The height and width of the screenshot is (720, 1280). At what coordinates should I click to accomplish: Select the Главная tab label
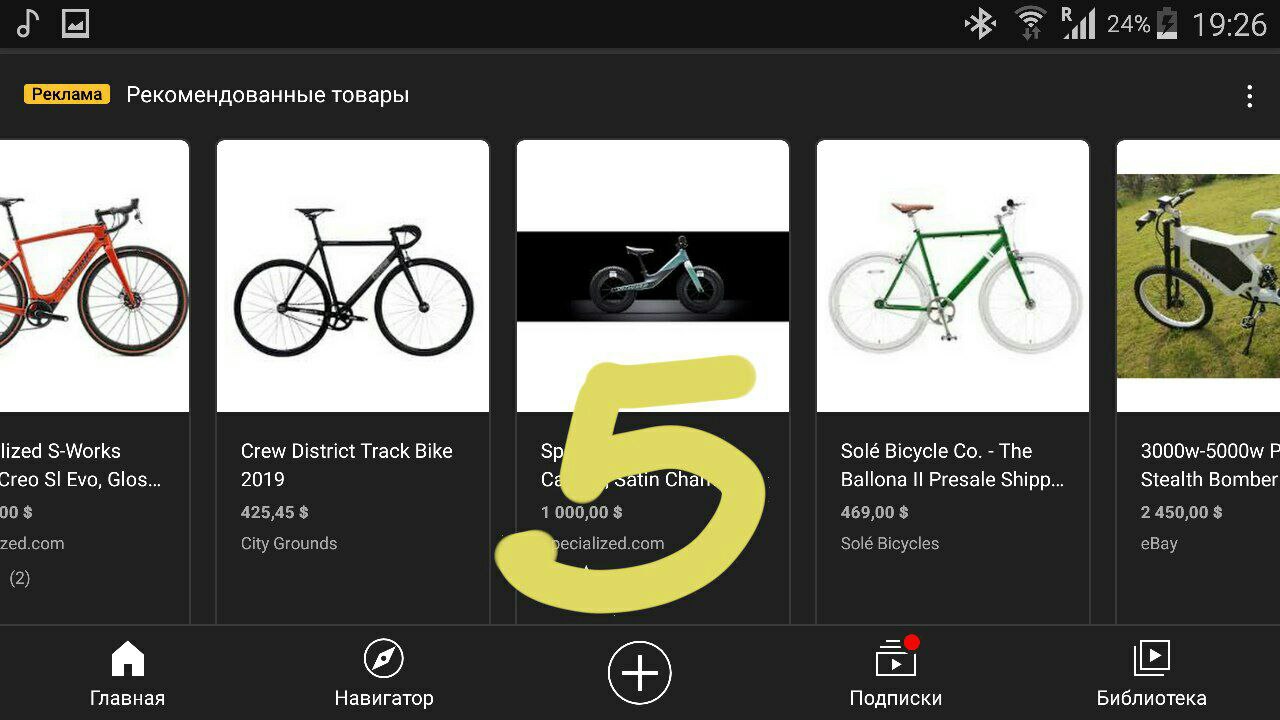coord(128,698)
